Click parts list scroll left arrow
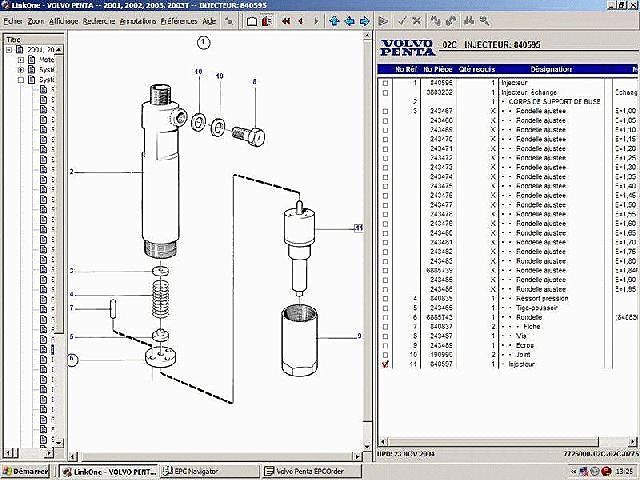Viewport: 640px width, 480px height. [x=383, y=442]
